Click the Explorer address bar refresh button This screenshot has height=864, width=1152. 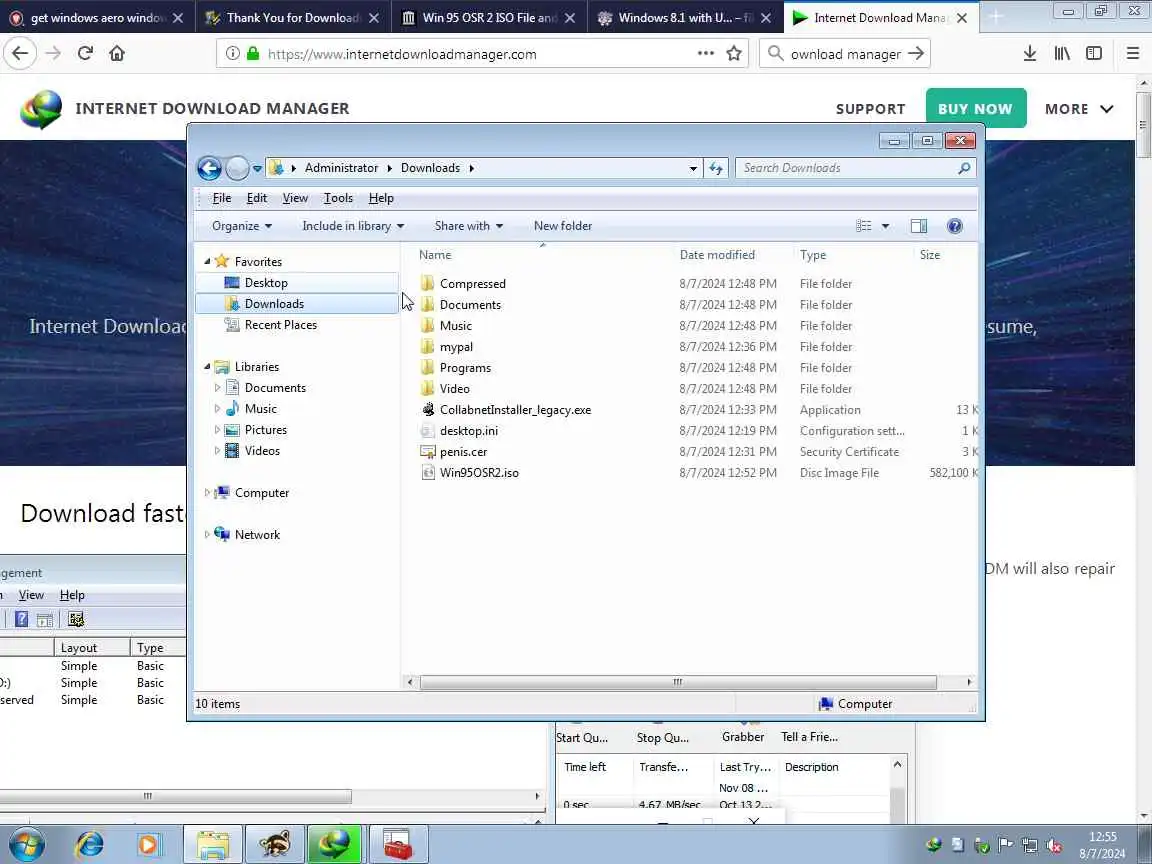tap(716, 168)
